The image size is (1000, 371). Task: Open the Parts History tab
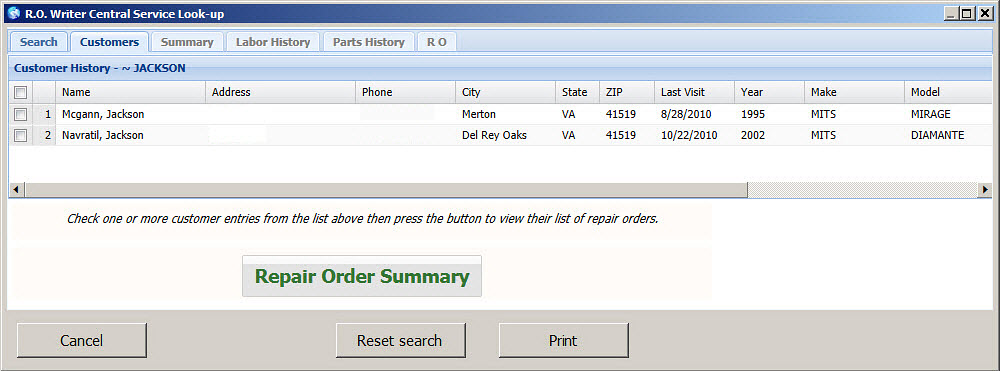369,42
